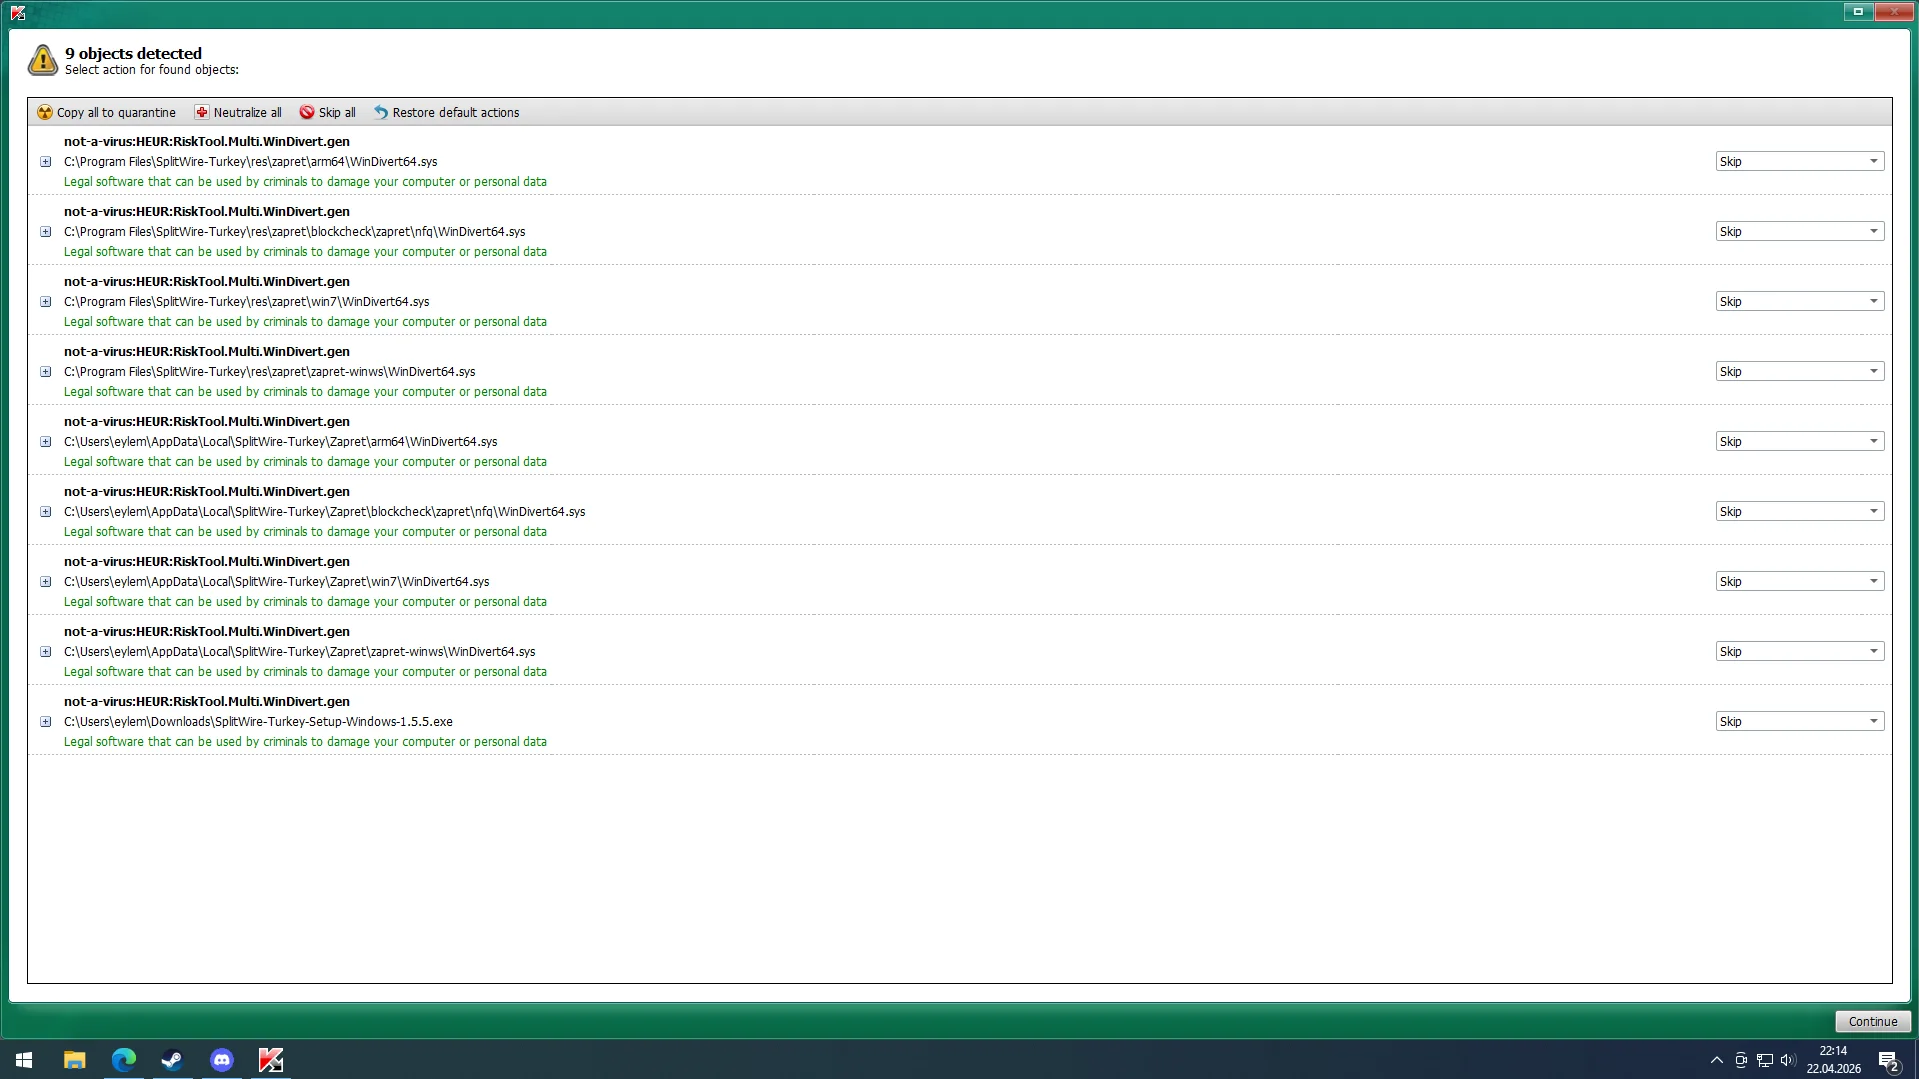Click the Continue button
Image resolution: width=1919 pixels, height=1079 pixels.
coord(1873,1021)
